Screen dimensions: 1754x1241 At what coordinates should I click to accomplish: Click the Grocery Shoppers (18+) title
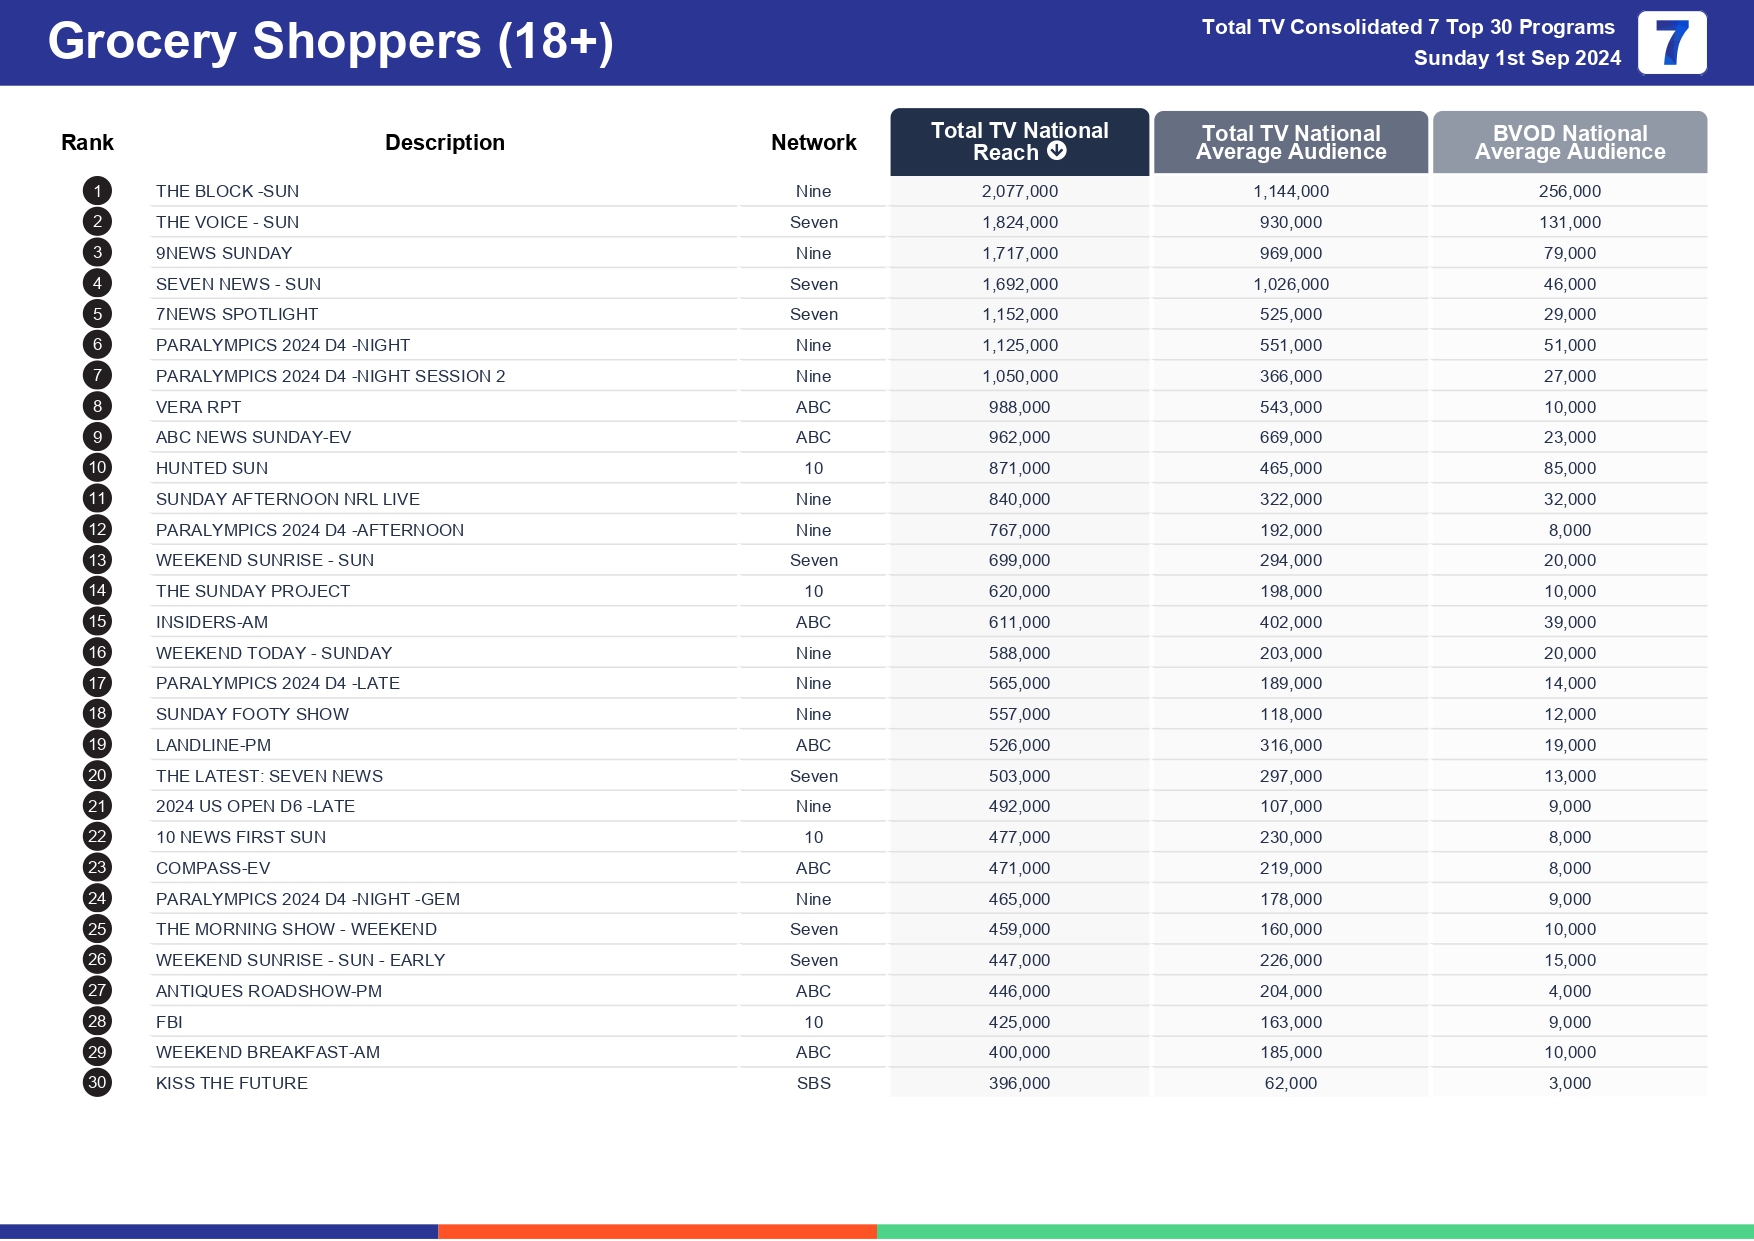click(x=330, y=42)
